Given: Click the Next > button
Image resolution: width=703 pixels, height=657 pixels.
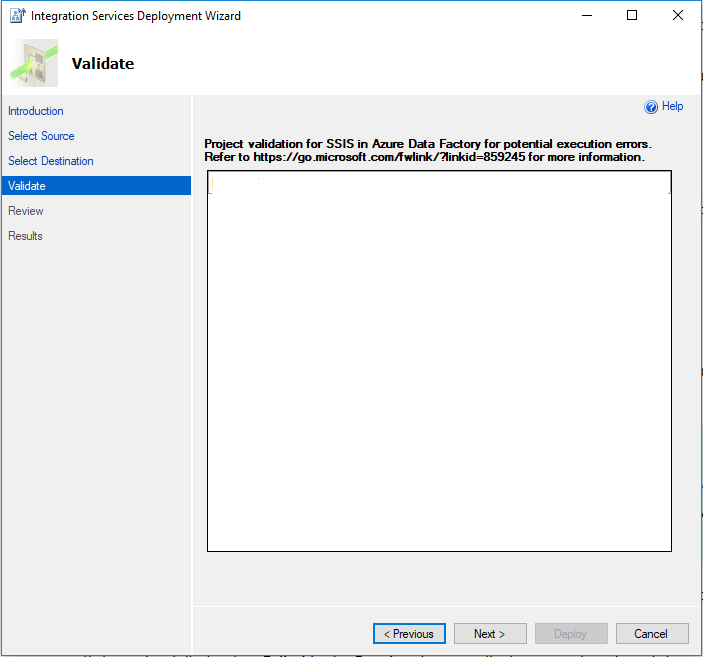Looking at the screenshot, I should (490, 633).
